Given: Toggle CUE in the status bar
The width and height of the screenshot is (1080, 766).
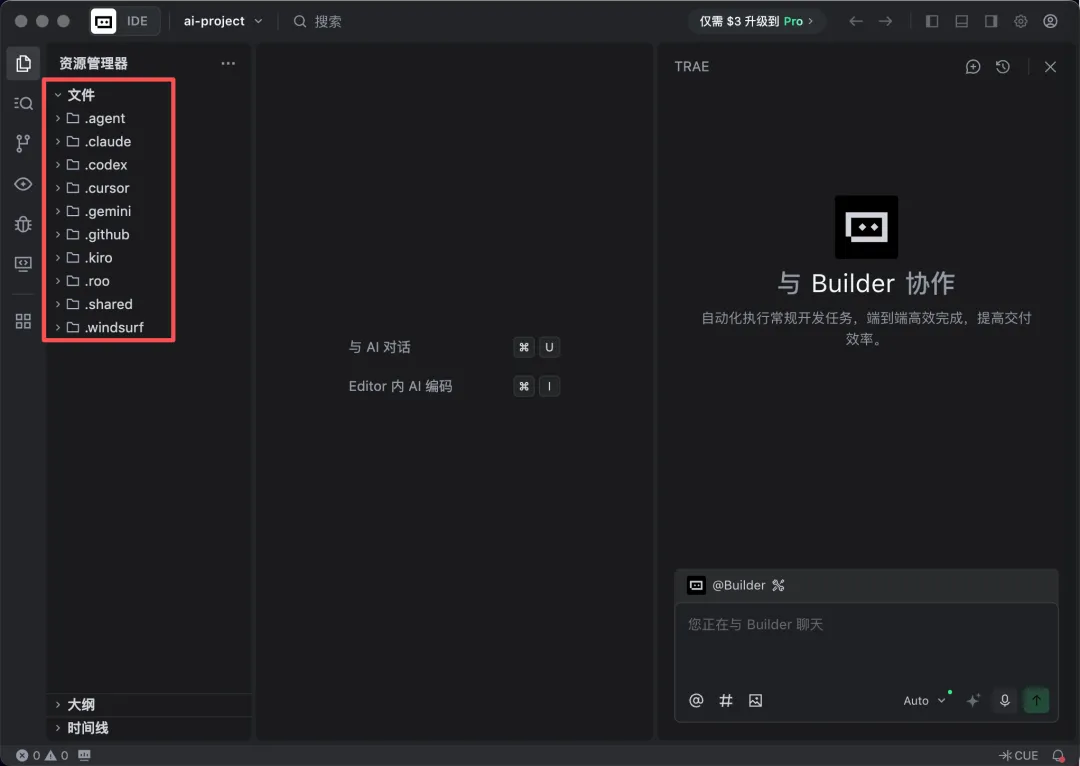Looking at the screenshot, I should pos(1019,756).
